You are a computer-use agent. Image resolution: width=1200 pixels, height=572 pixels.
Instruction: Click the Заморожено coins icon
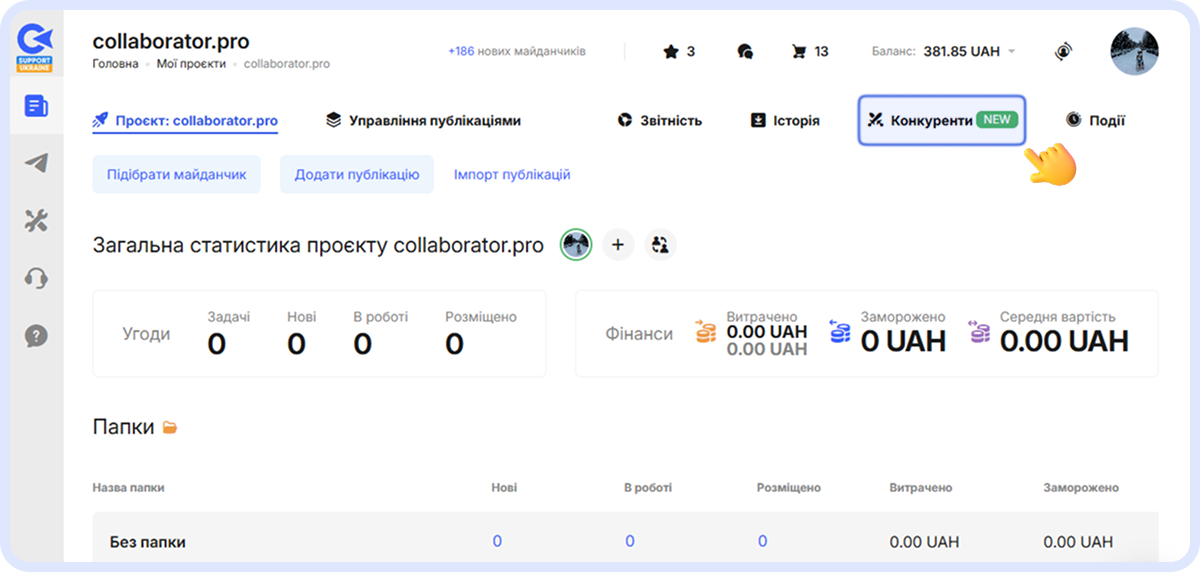(840, 333)
